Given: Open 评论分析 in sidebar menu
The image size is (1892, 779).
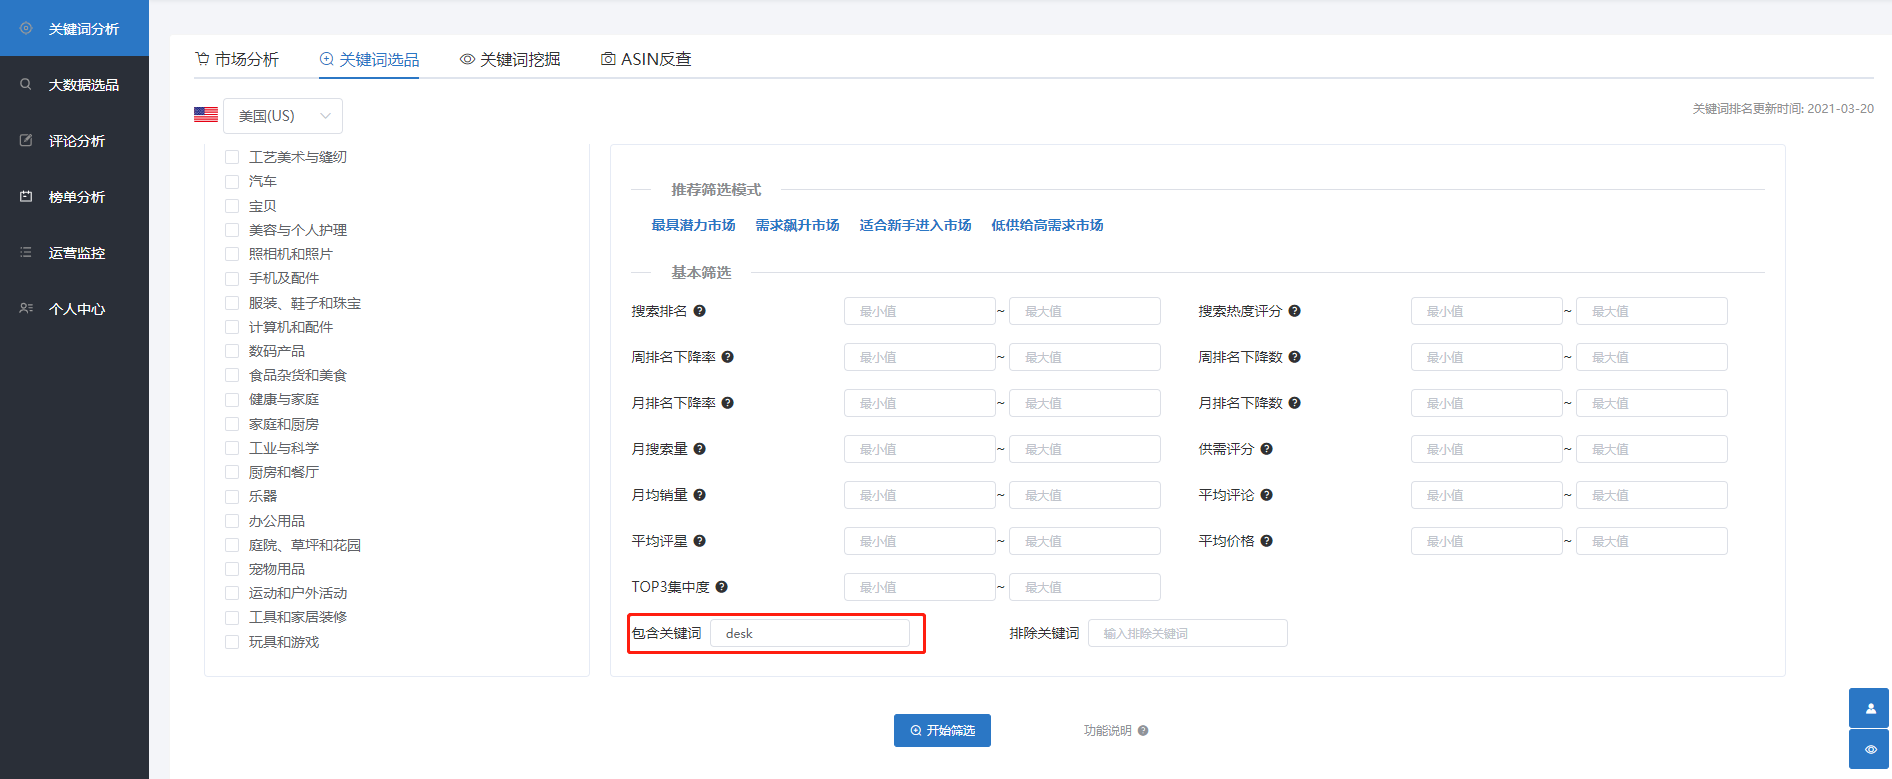Looking at the screenshot, I should [x=74, y=140].
